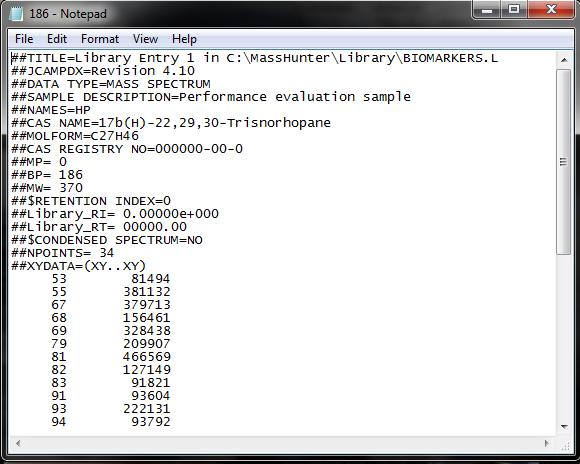Click the horizontal scrollbar track

click(282, 443)
